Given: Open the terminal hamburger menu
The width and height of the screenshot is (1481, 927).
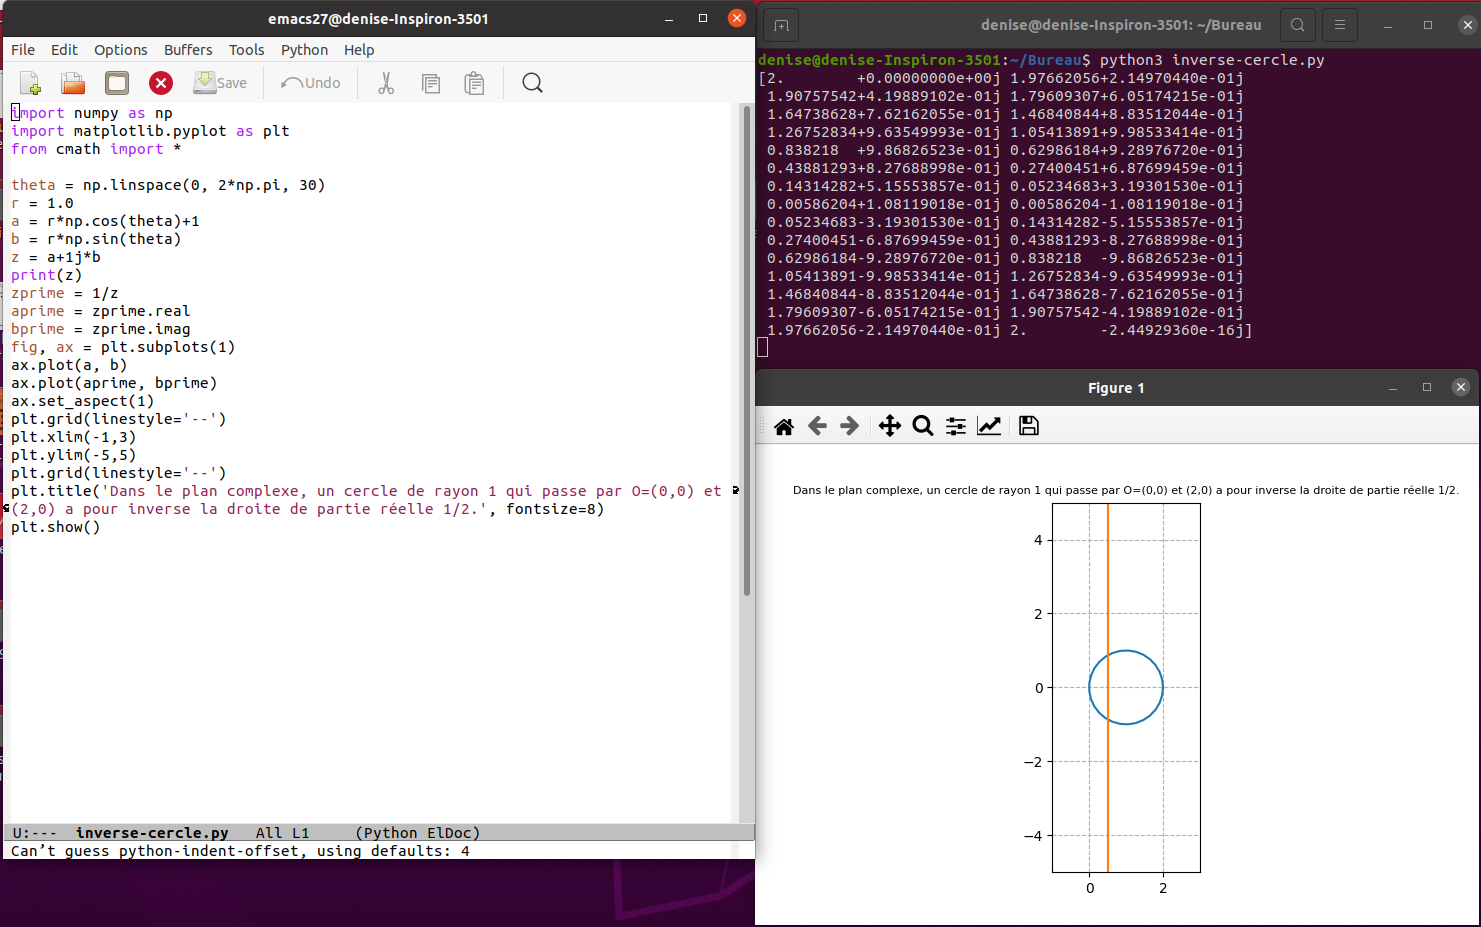Looking at the screenshot, I should 1340,25.
